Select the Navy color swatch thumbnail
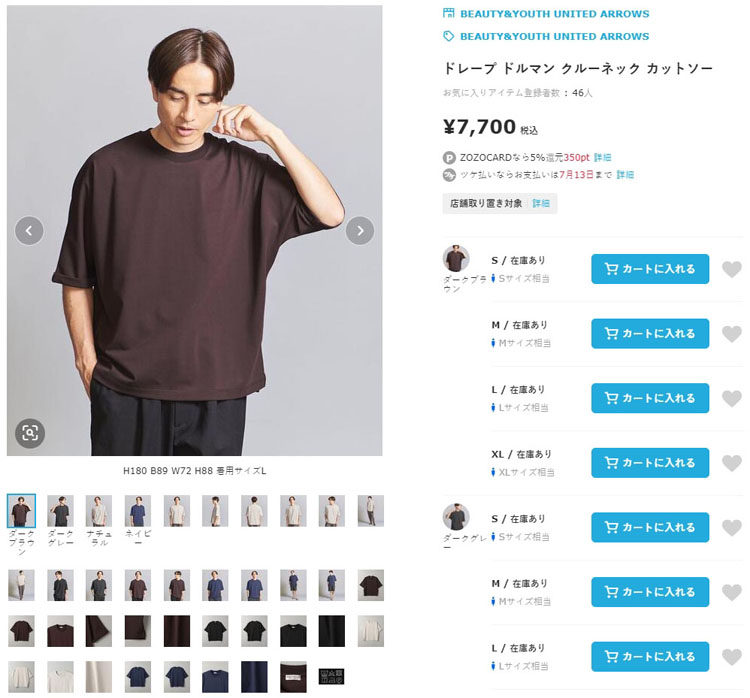 [x=138, y=510]
